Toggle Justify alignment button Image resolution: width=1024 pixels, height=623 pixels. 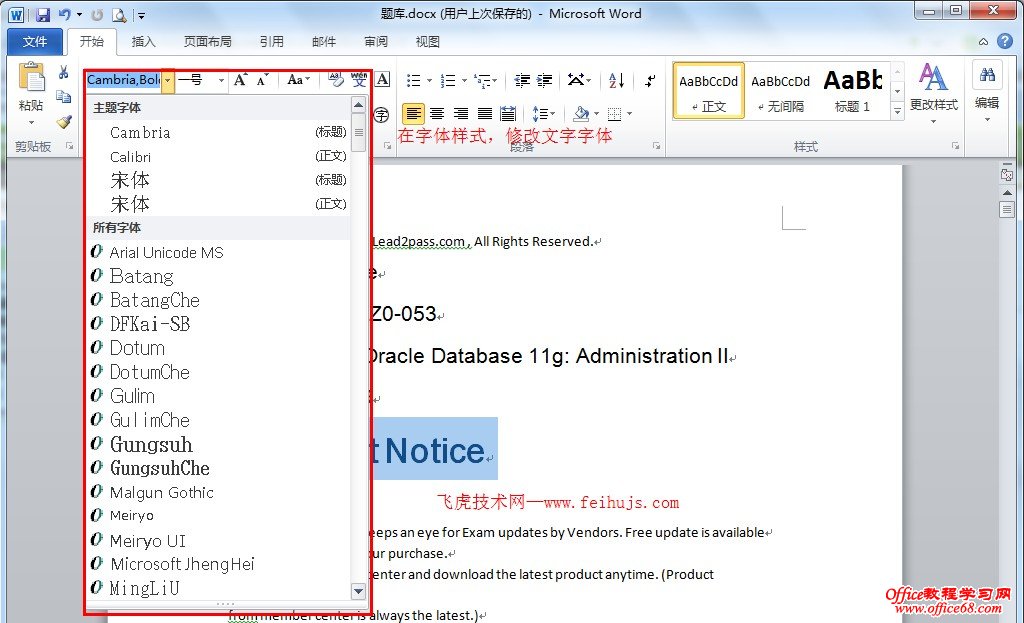(485, 114)
